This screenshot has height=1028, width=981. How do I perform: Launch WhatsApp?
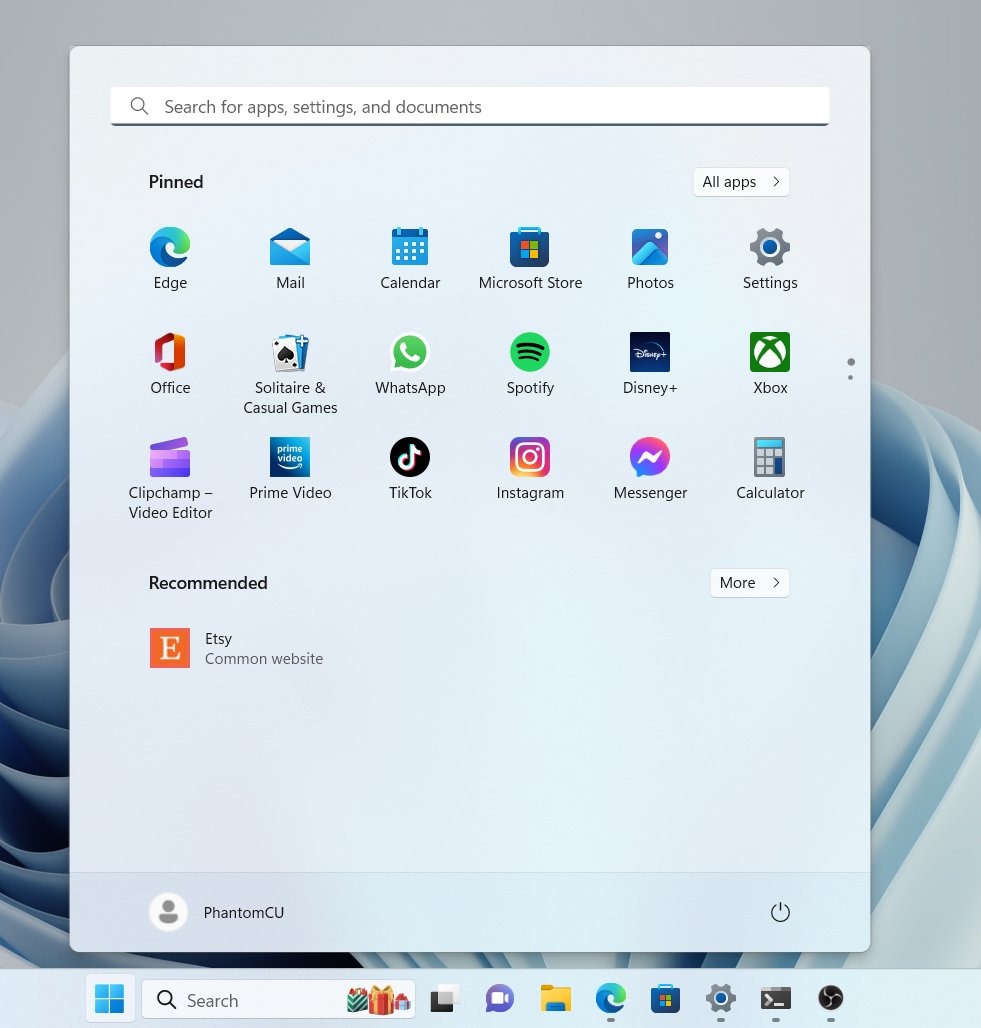pyautogui.click(x=410, y=363)
